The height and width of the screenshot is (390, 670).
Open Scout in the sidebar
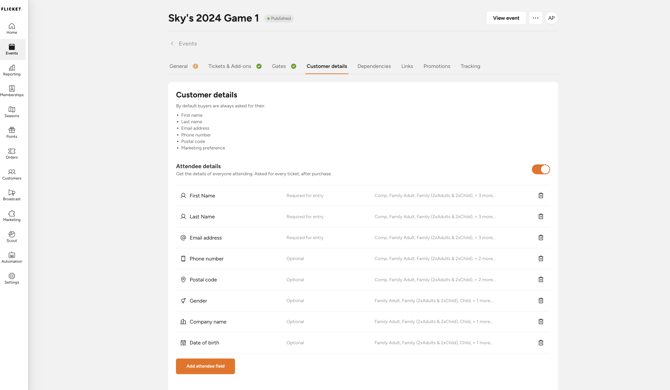click(12, 237)
